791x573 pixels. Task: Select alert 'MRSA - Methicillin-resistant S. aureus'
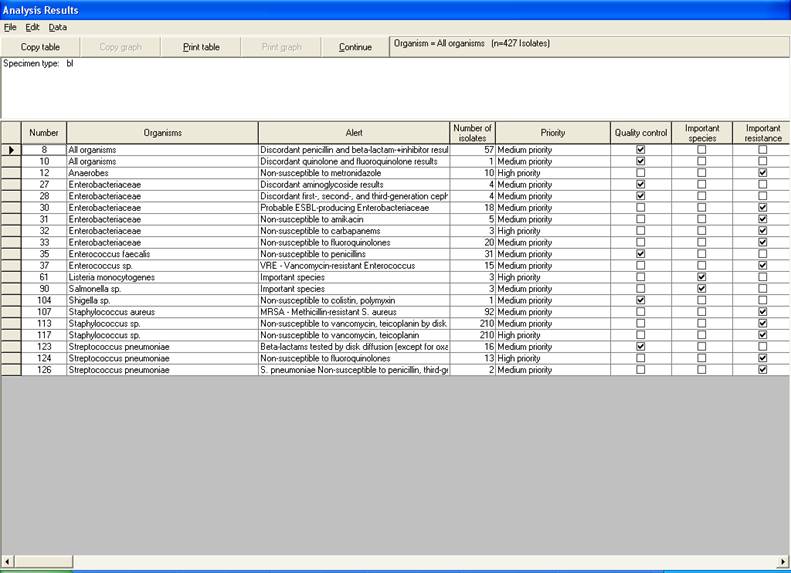click(x=354, y=312)
